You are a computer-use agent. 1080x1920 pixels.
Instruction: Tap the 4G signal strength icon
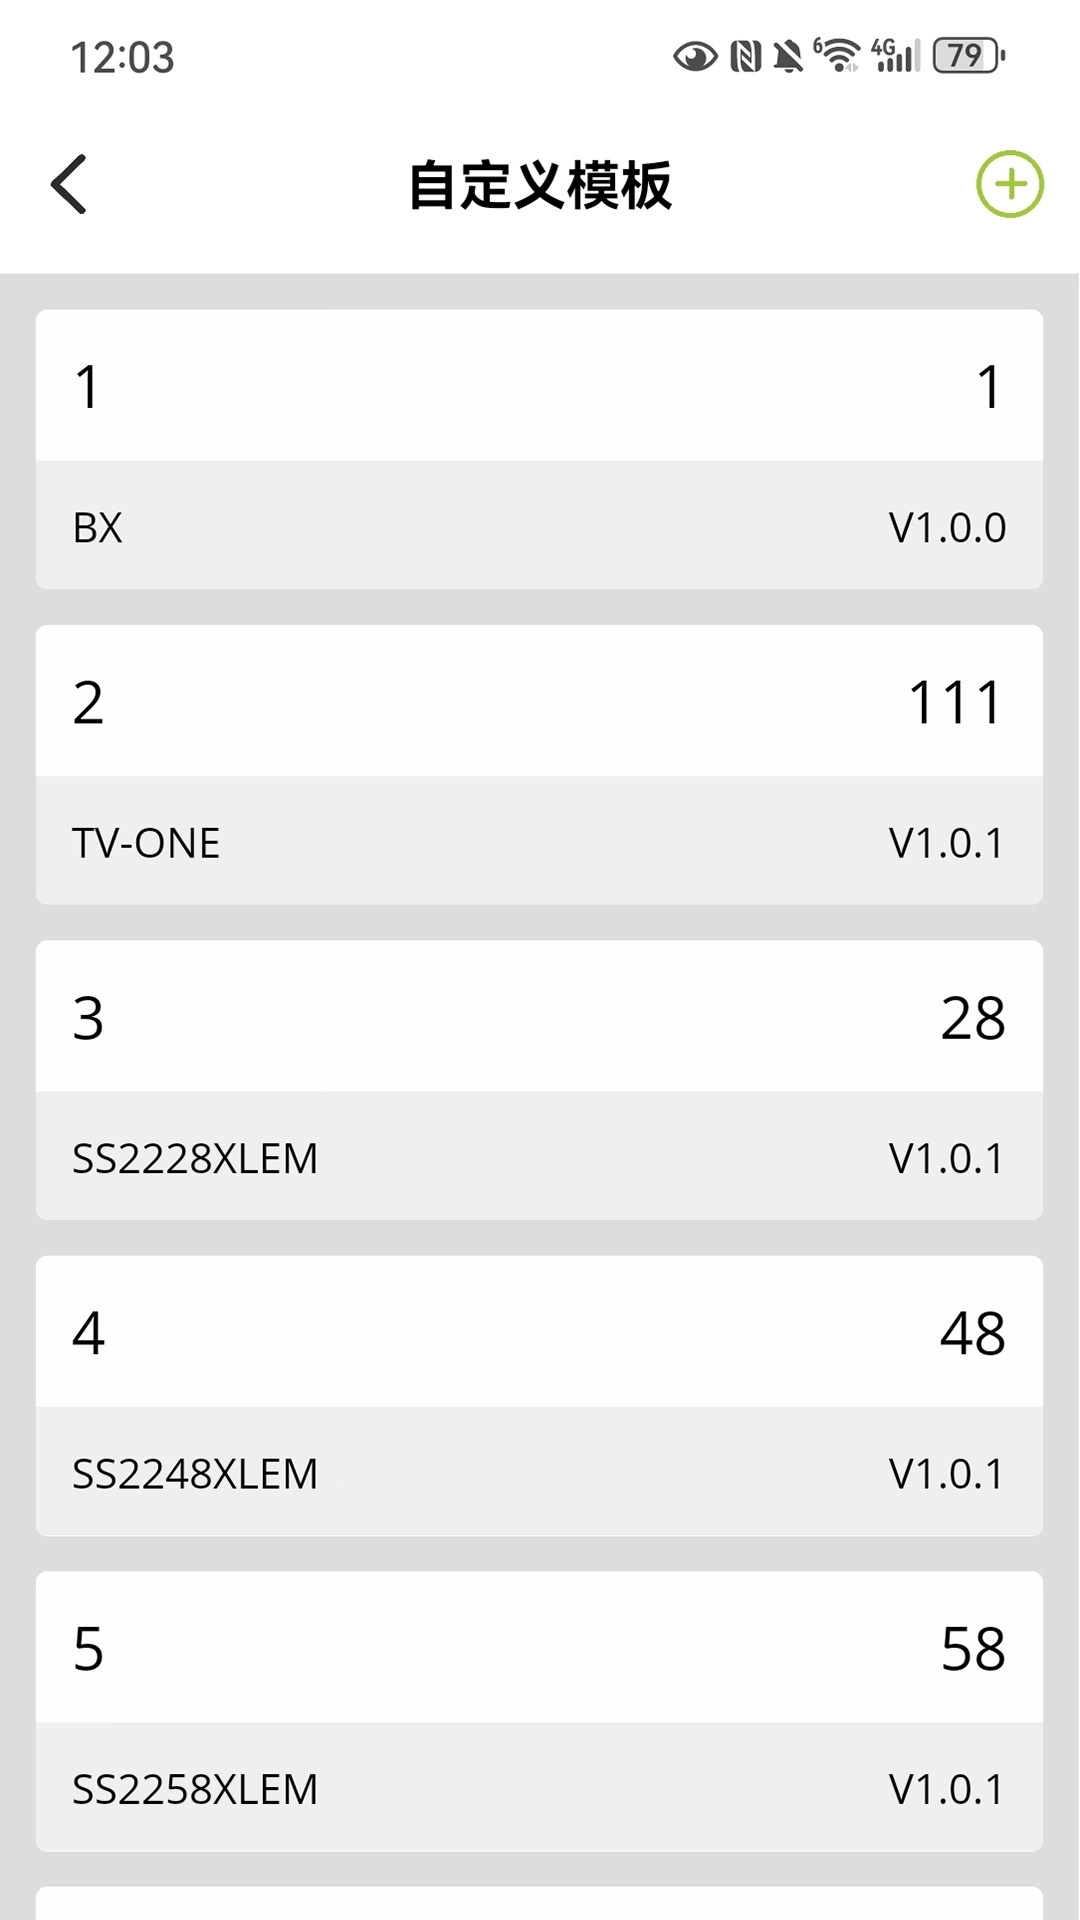click(x=895, y=55)
